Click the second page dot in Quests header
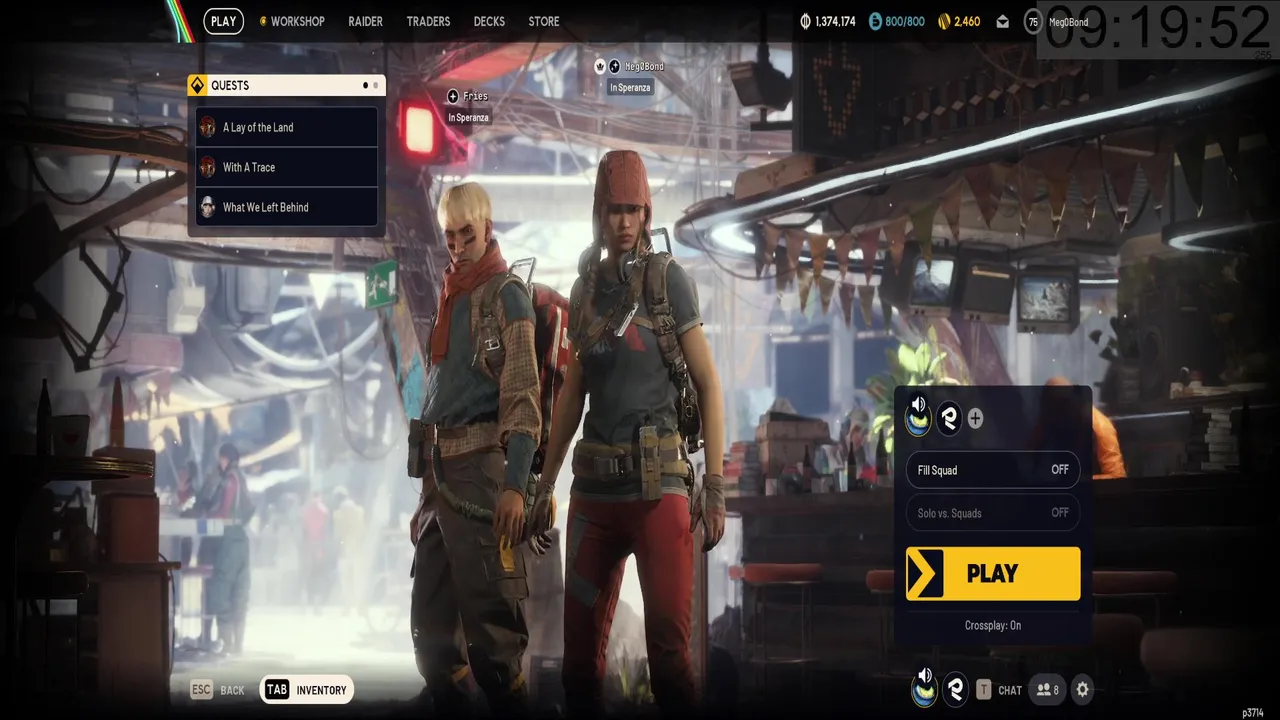This screenshot has width=1280, height=720. pos(376,85)
